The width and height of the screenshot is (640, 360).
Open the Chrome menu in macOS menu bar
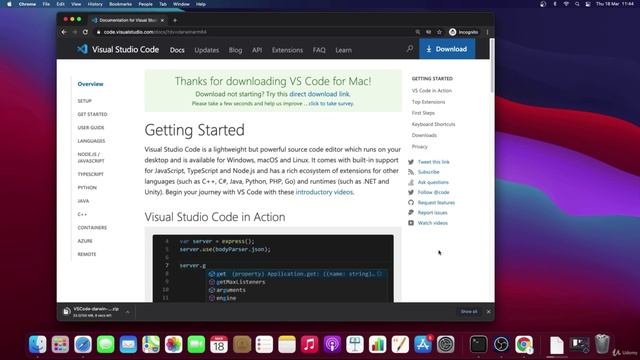[x=27, y=4]
